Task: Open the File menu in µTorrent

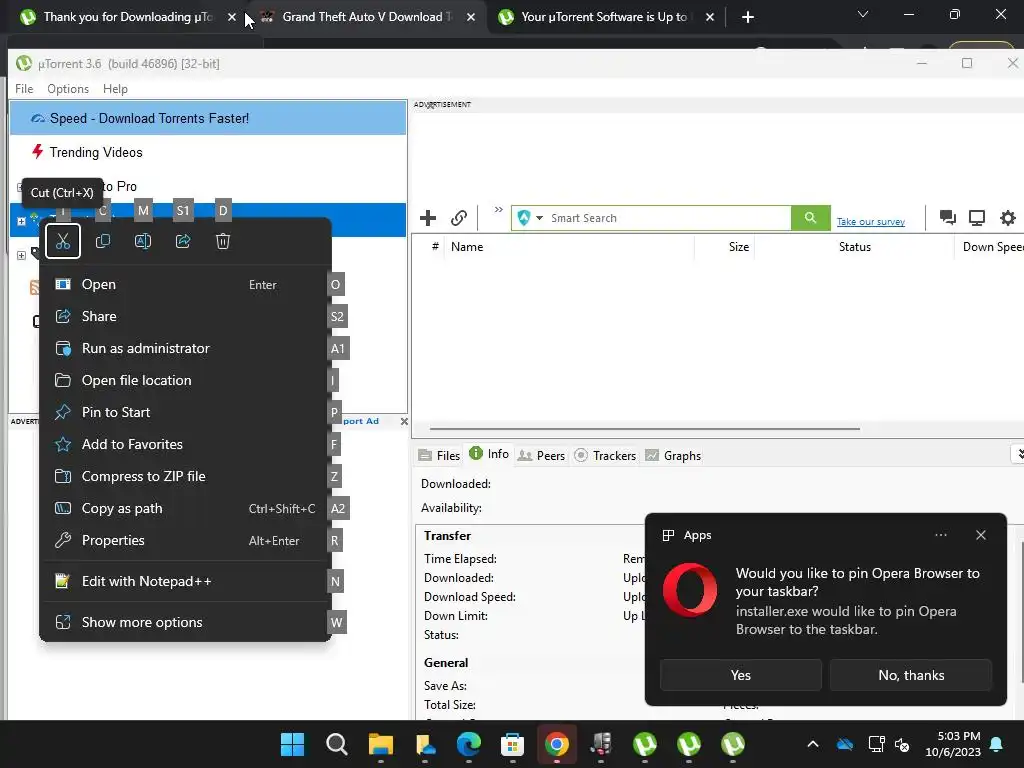Action: click(x=24, y=89)
